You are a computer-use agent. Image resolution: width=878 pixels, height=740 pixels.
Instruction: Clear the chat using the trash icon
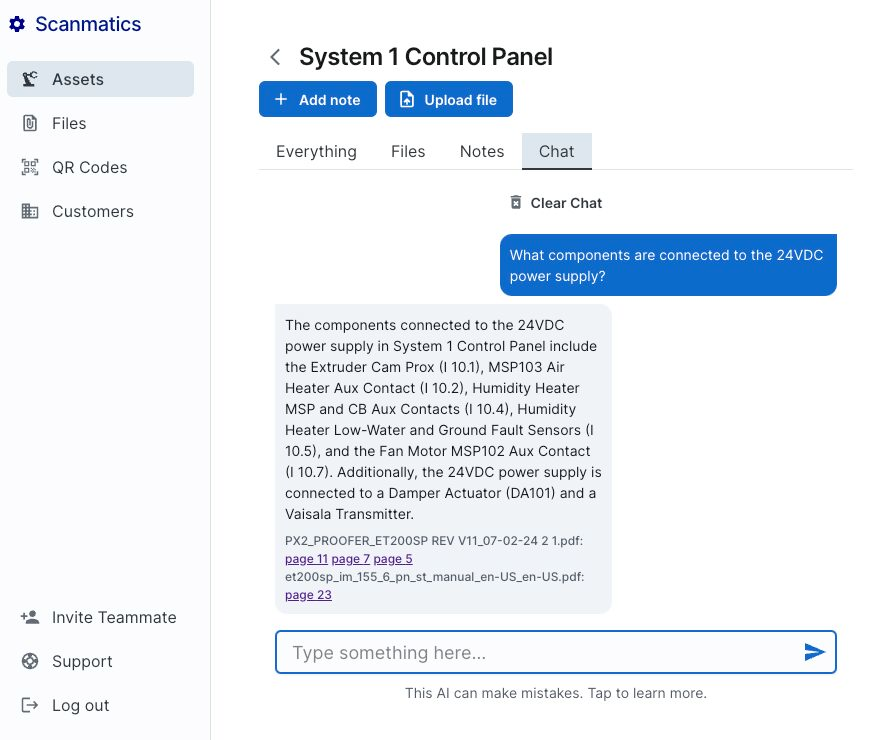[516, 202]
